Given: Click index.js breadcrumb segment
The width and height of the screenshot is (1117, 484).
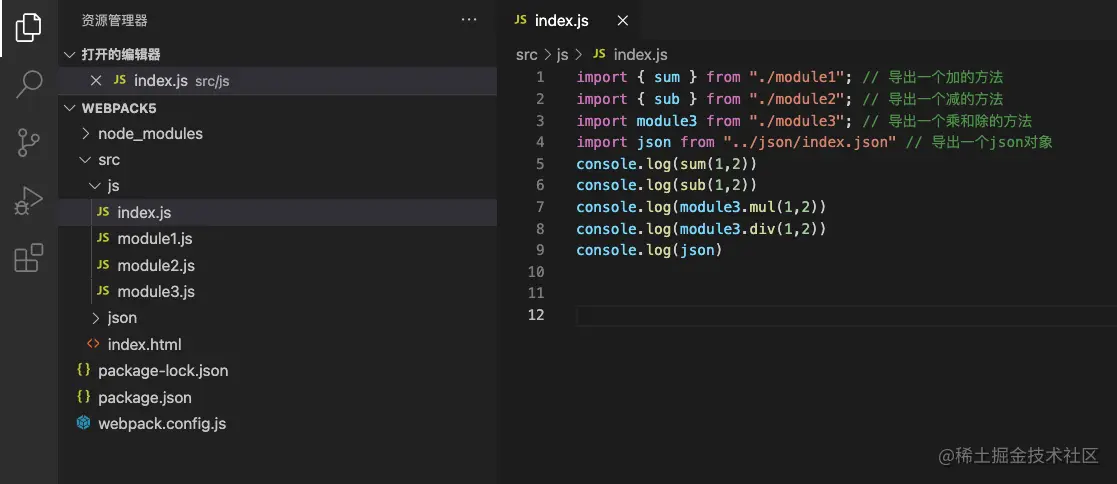Looking at the screenshot, I should pyautogui.click(x=640, y=54).
